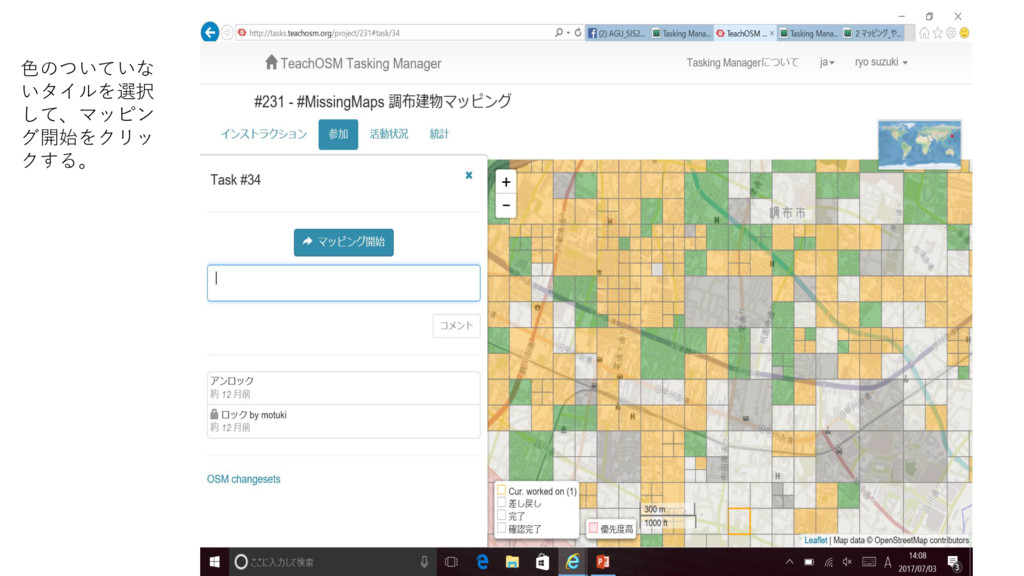Toggle the 差し戻し legend box
The image size is (1024, 576).
coord(502,503)
